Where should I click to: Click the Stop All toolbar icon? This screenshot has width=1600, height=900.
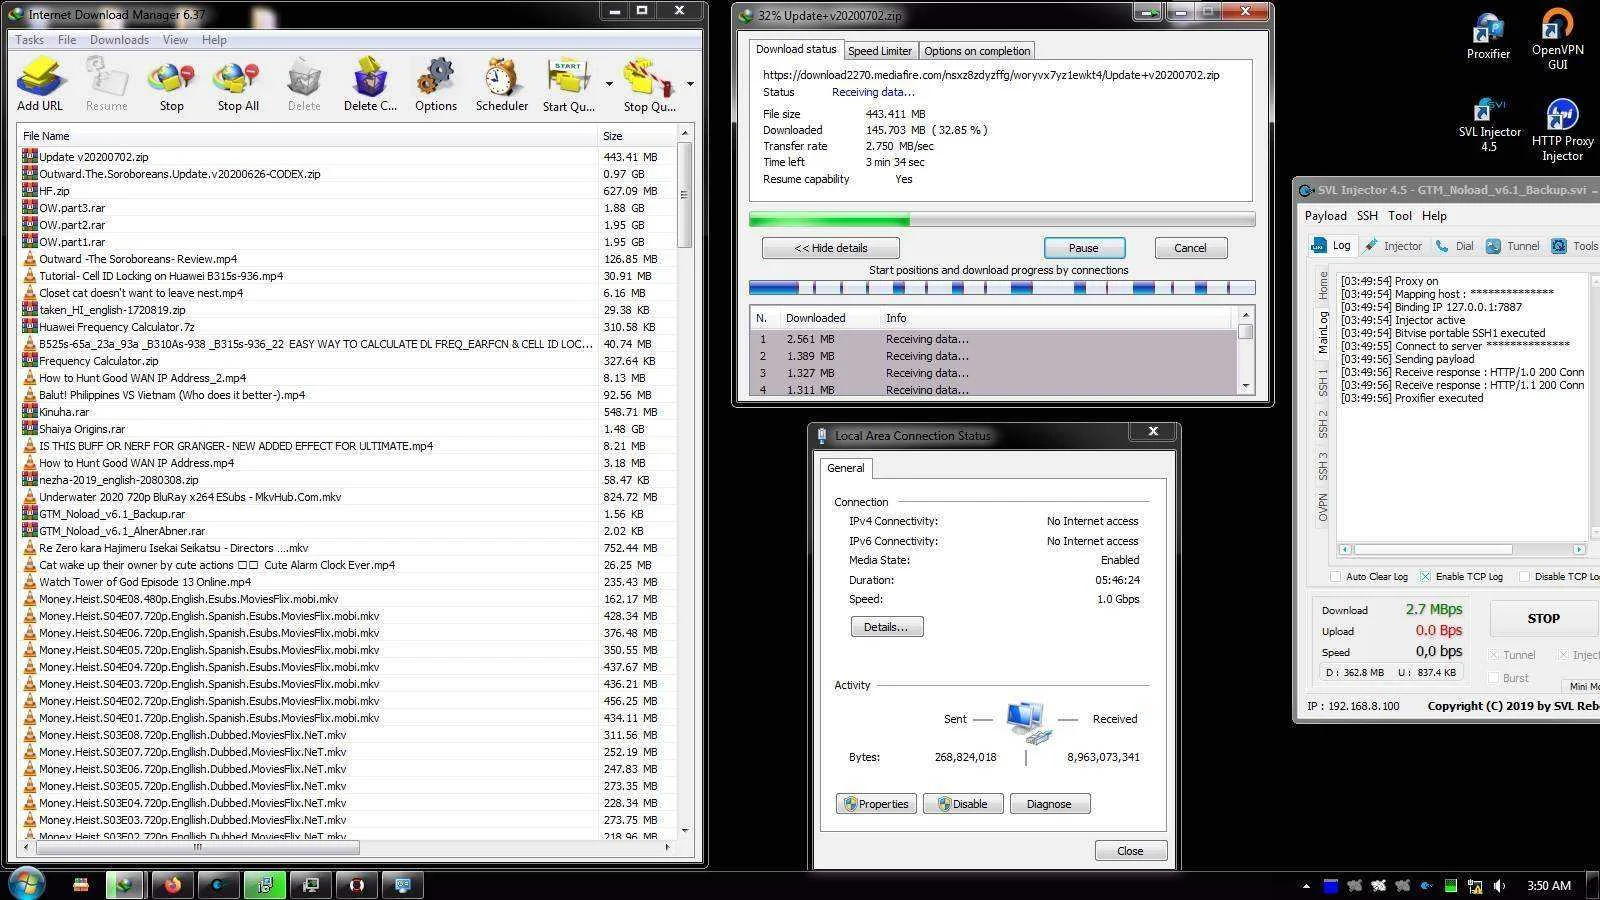tap(238, 84)
